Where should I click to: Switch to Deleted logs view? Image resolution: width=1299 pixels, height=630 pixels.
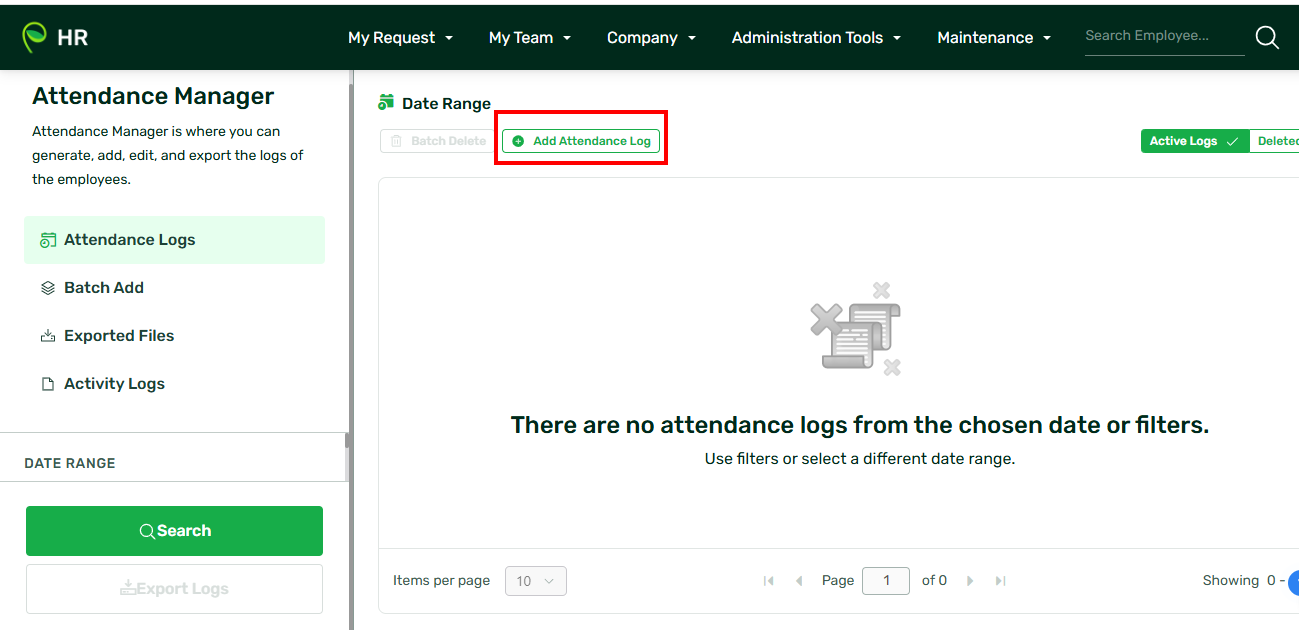(1275, 141)
